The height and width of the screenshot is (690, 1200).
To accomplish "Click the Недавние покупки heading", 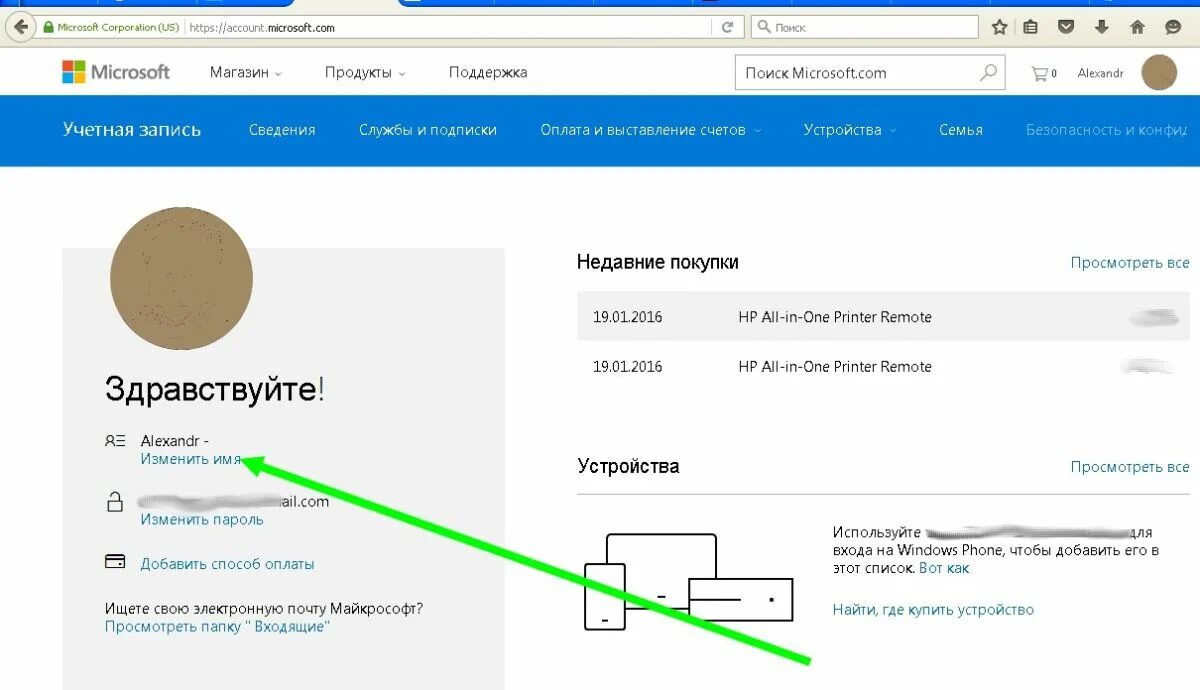I will point(658,262).
